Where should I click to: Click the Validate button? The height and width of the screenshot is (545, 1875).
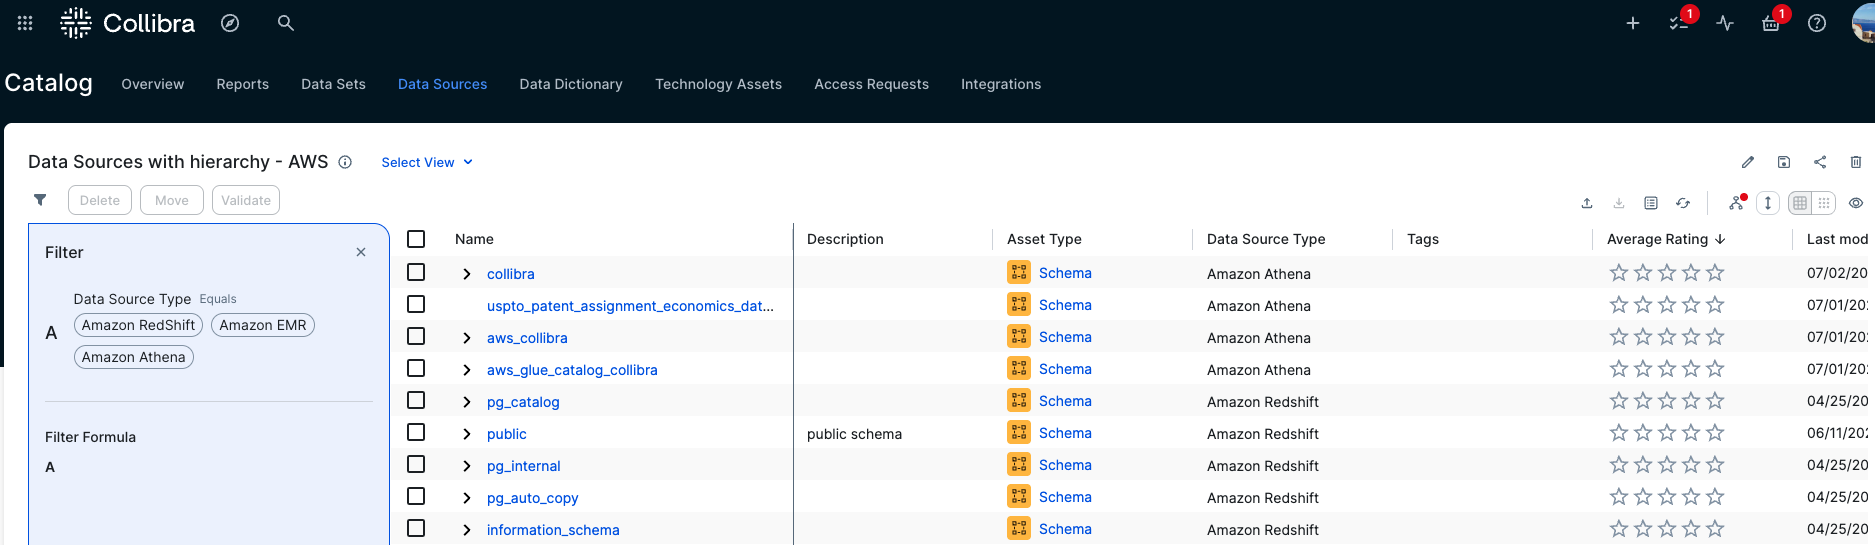pos(246,200)
